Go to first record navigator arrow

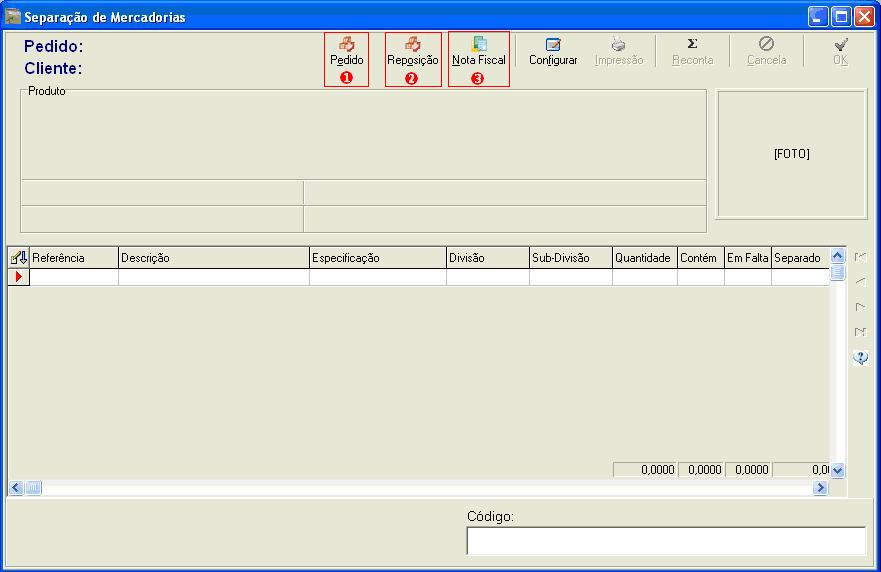860,257
